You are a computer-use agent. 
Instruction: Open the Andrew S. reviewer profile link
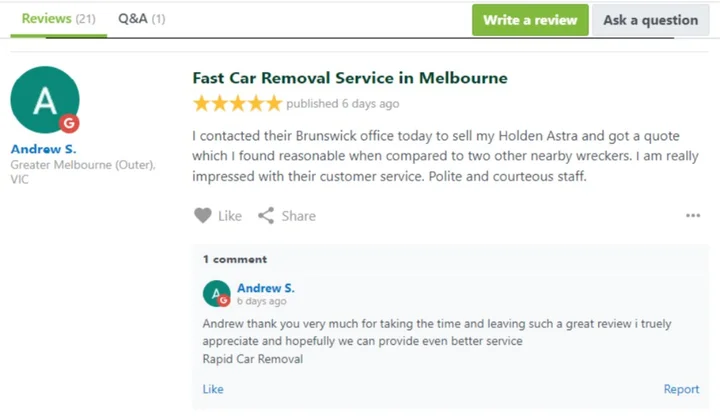pos(43,149)
